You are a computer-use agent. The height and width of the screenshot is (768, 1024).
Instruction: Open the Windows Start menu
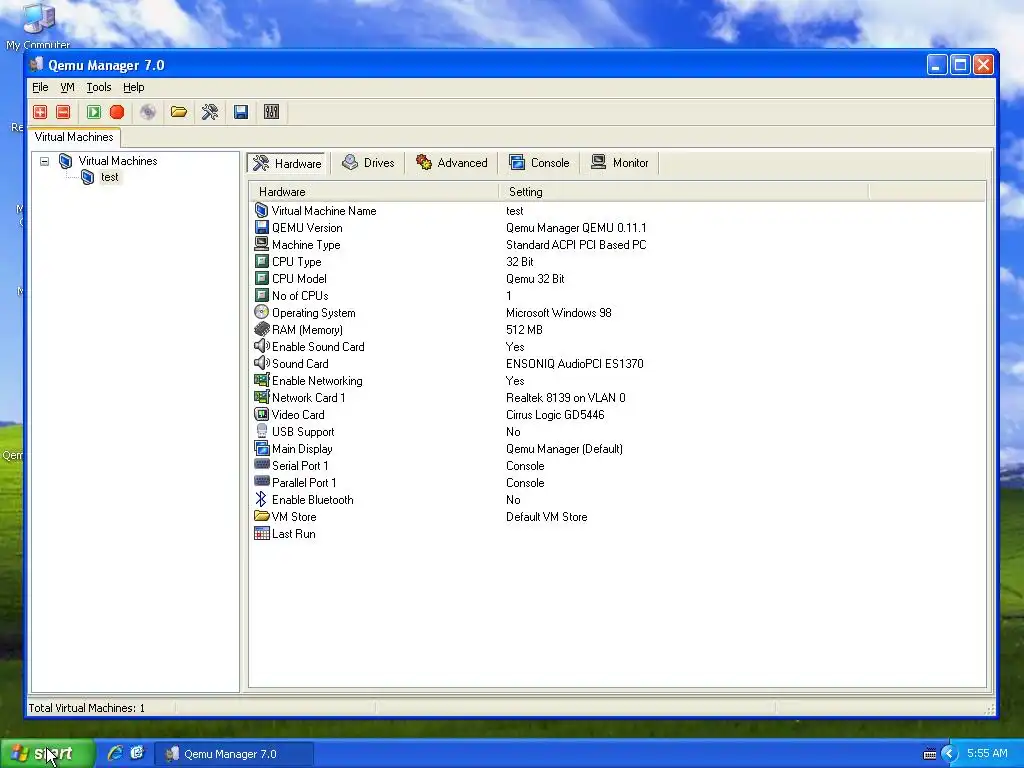[x=47, y=754]
